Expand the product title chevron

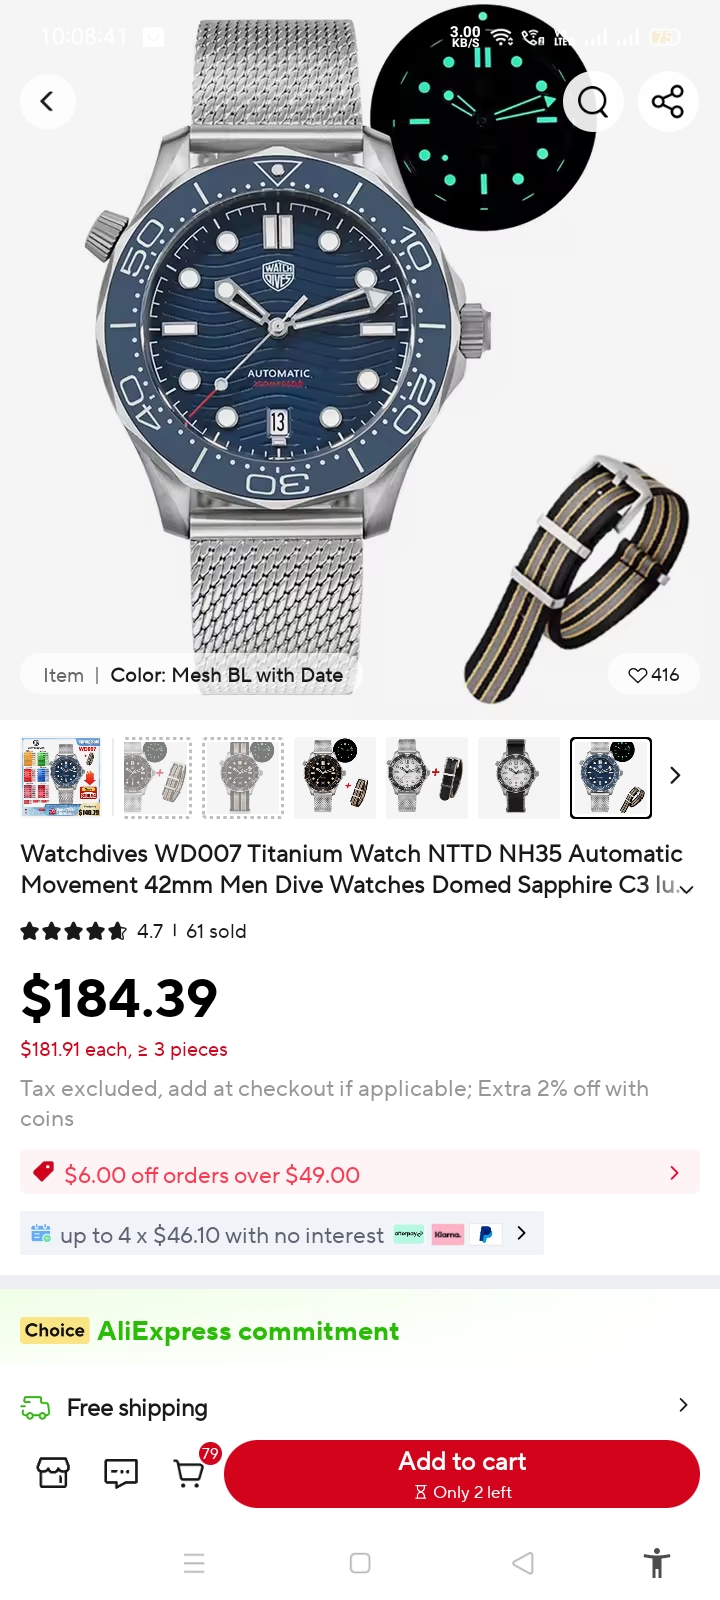pos(687,889)
